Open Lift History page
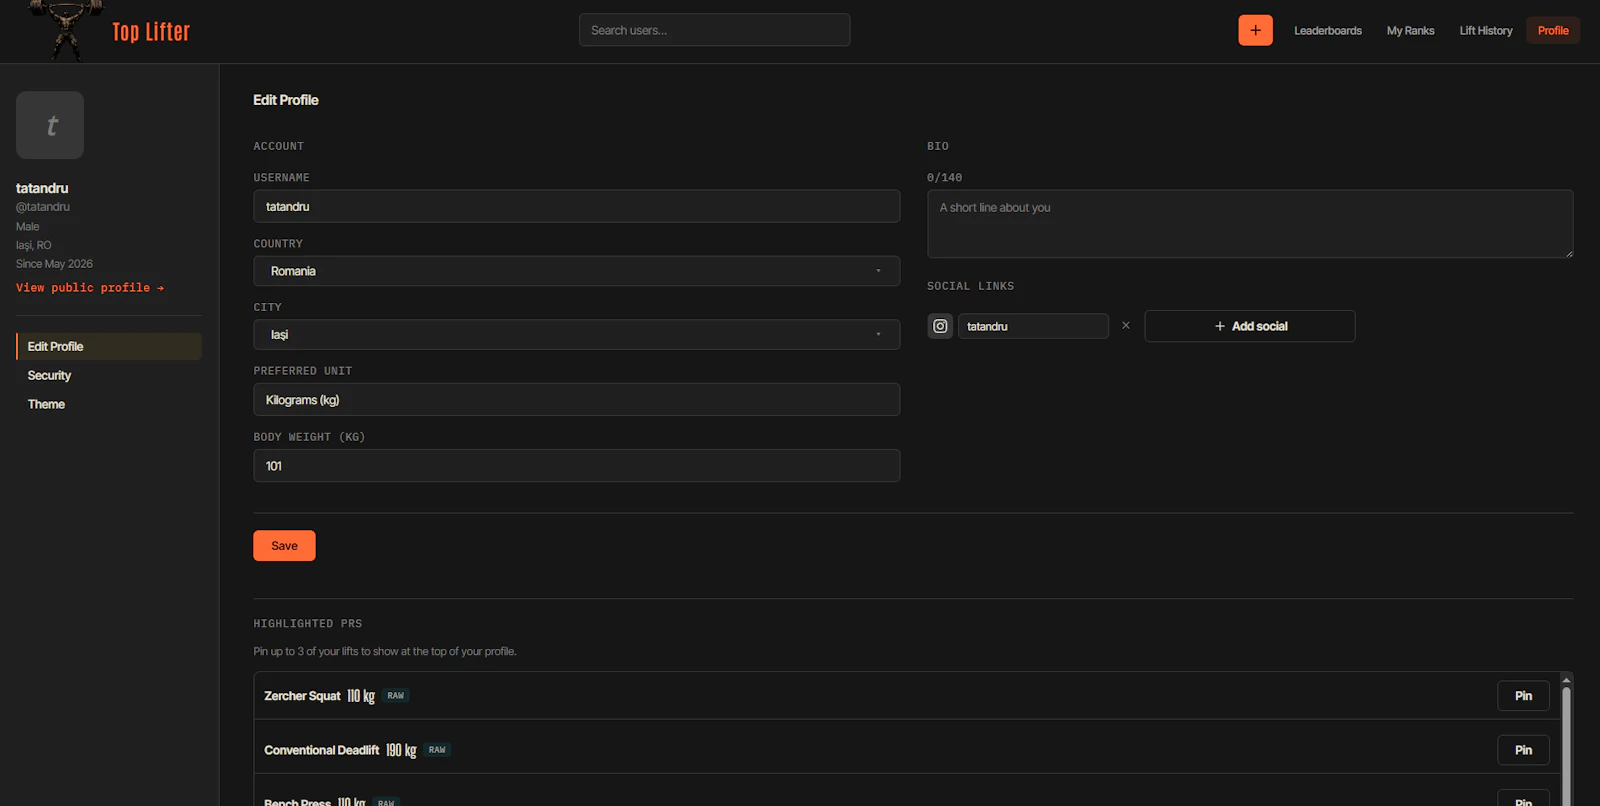The width and height of the screenshot is (1600, 806). [x=1485, y=31]
